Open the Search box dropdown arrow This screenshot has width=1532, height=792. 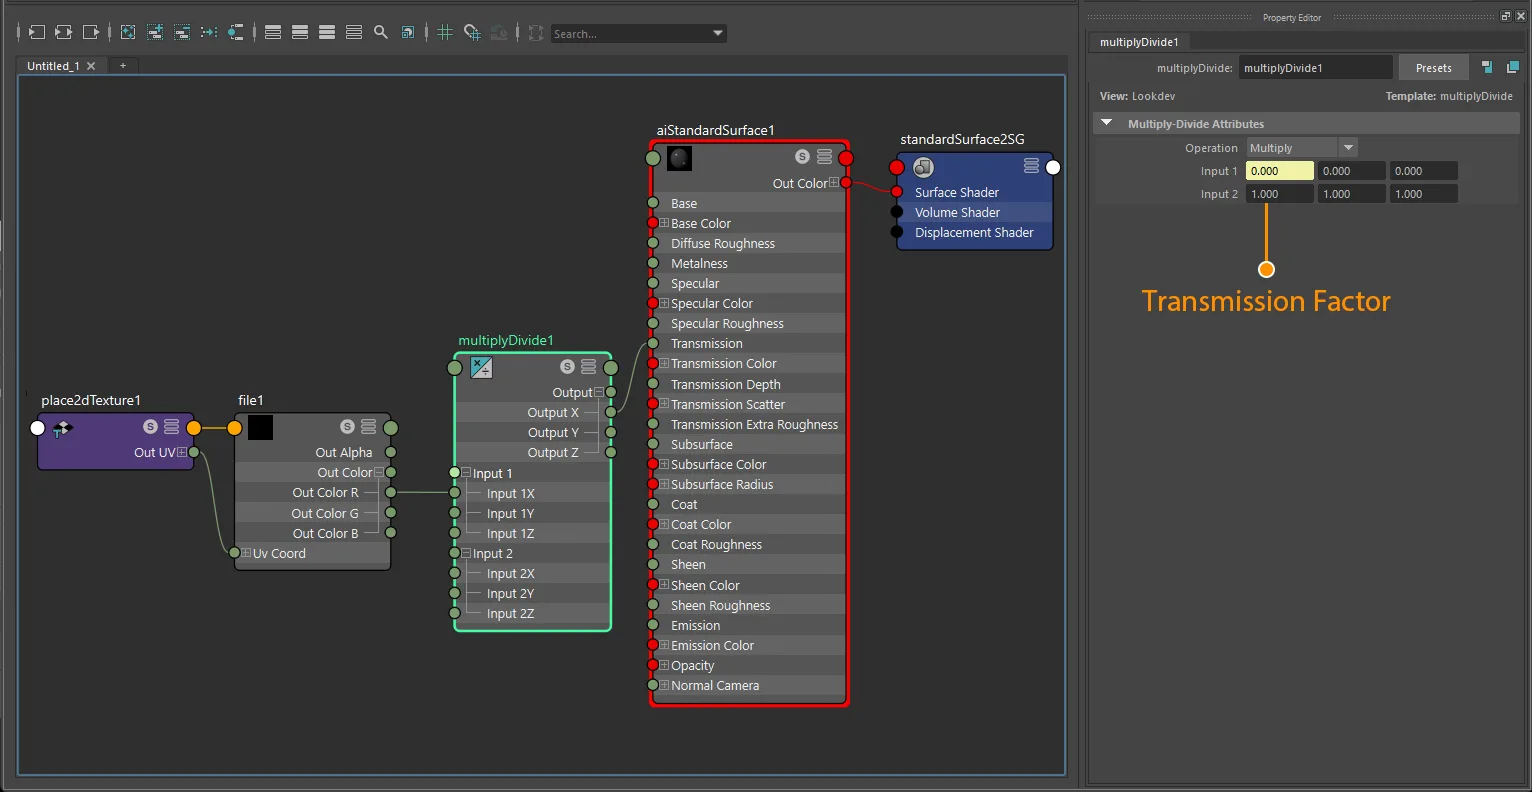718,33
